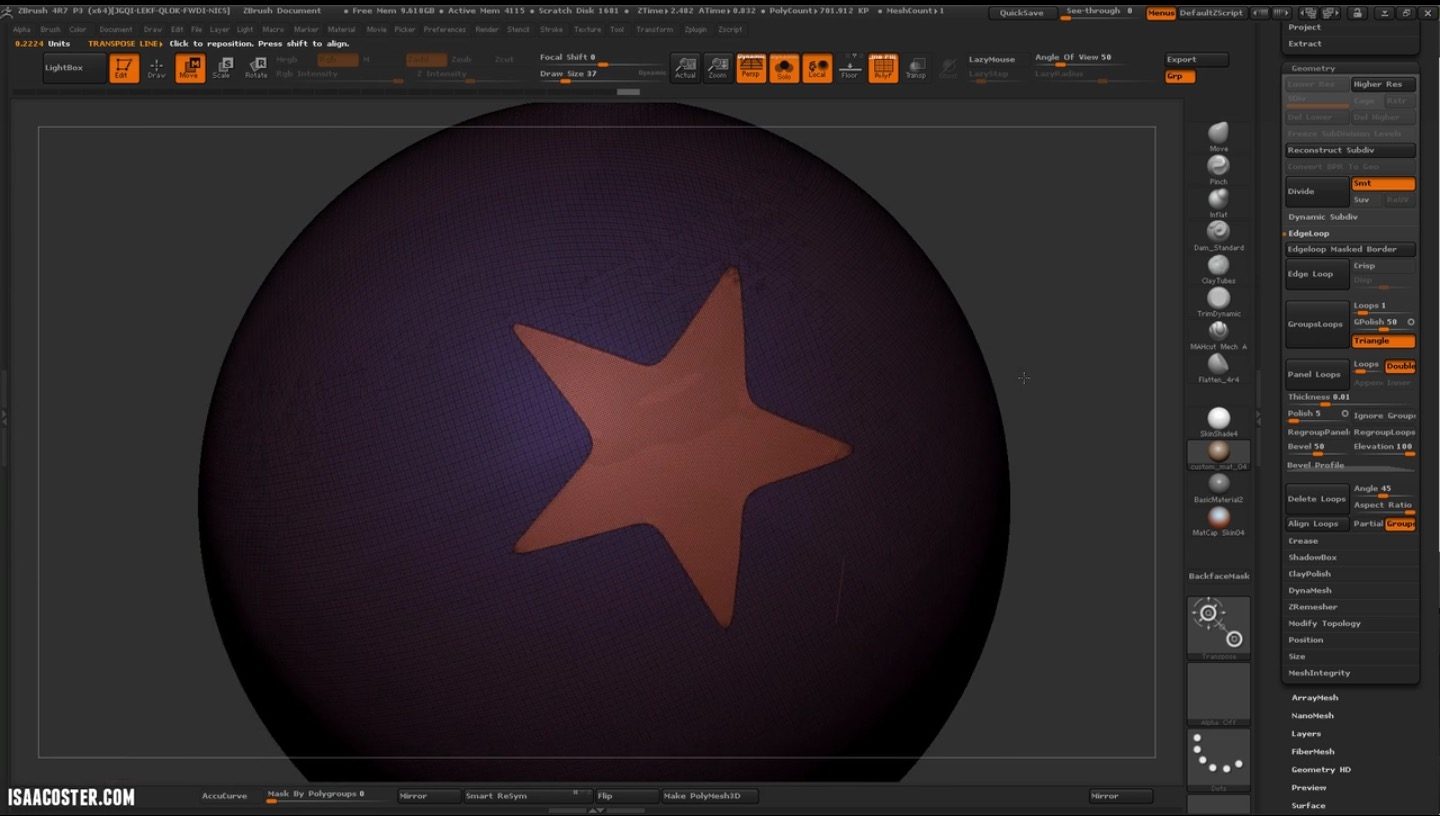Open the Stroke menu
The height and width of the screenshot is (816, 1440).
pyautogui.click(x=551, y=29)
